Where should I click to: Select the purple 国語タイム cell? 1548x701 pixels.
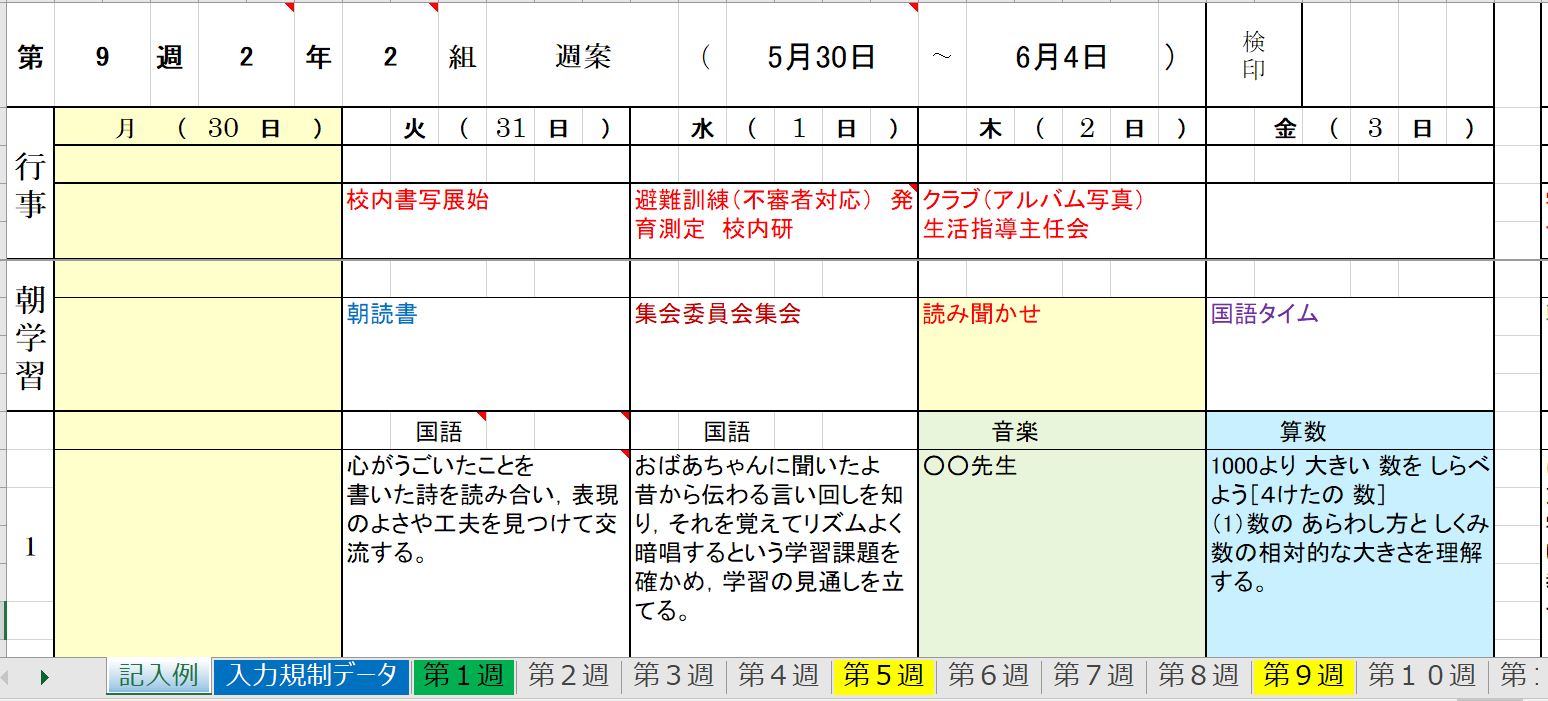(x=1348, y=350)
